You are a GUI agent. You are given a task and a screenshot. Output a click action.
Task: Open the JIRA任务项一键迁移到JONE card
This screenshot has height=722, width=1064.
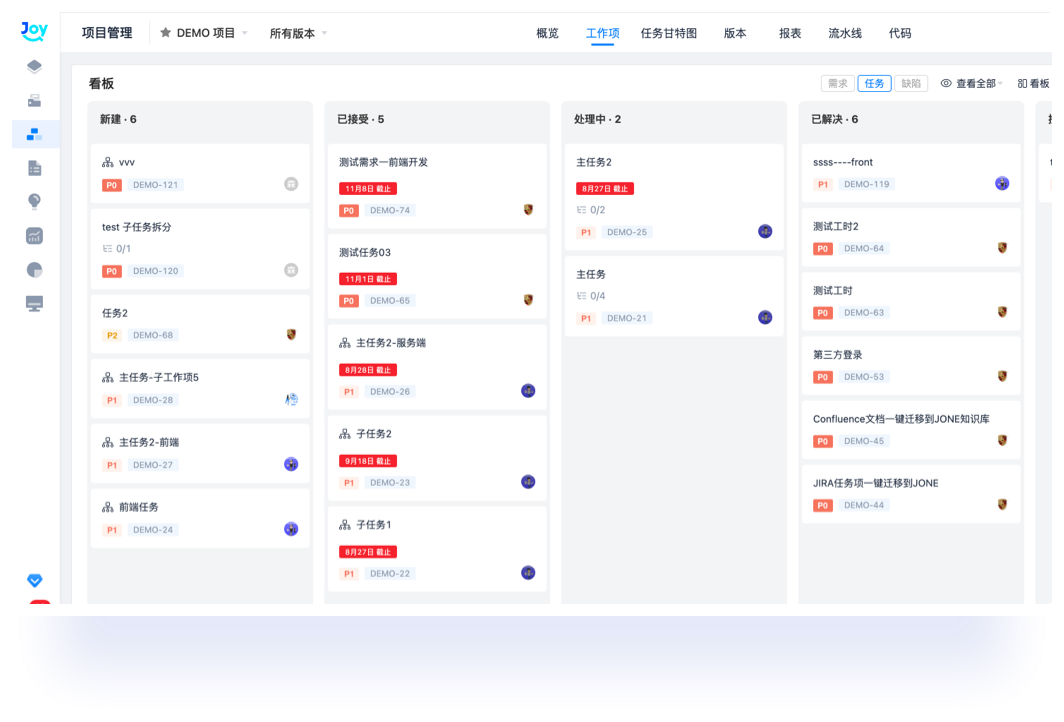911,494
